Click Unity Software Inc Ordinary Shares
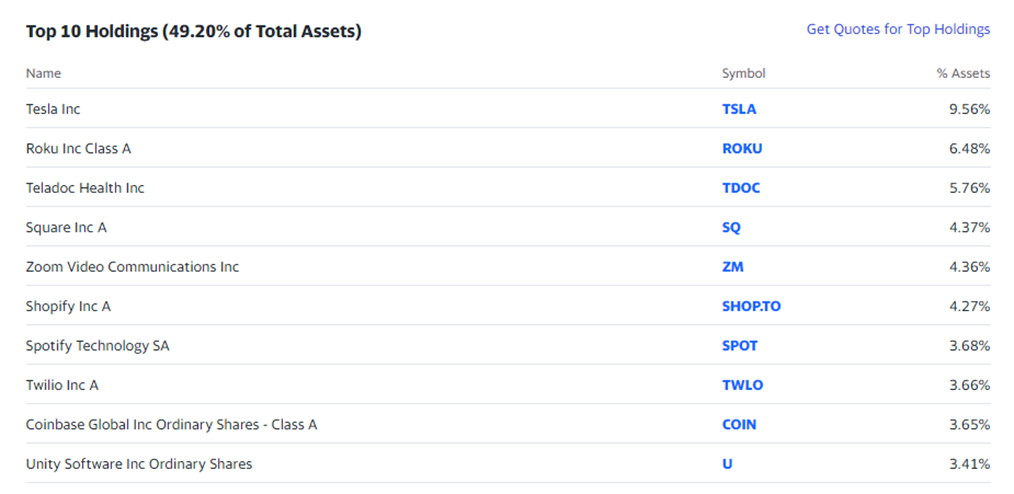 click(x=139, y=464)
